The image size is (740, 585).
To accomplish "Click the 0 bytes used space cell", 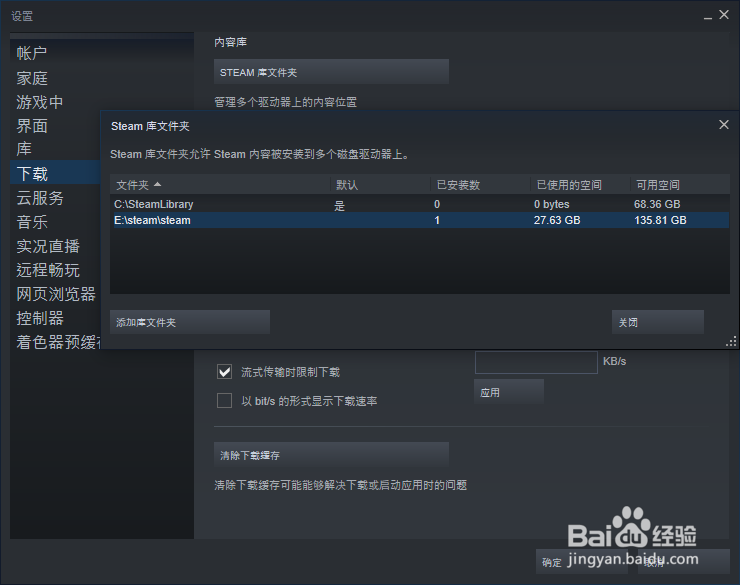I will [x=552, y=204].
